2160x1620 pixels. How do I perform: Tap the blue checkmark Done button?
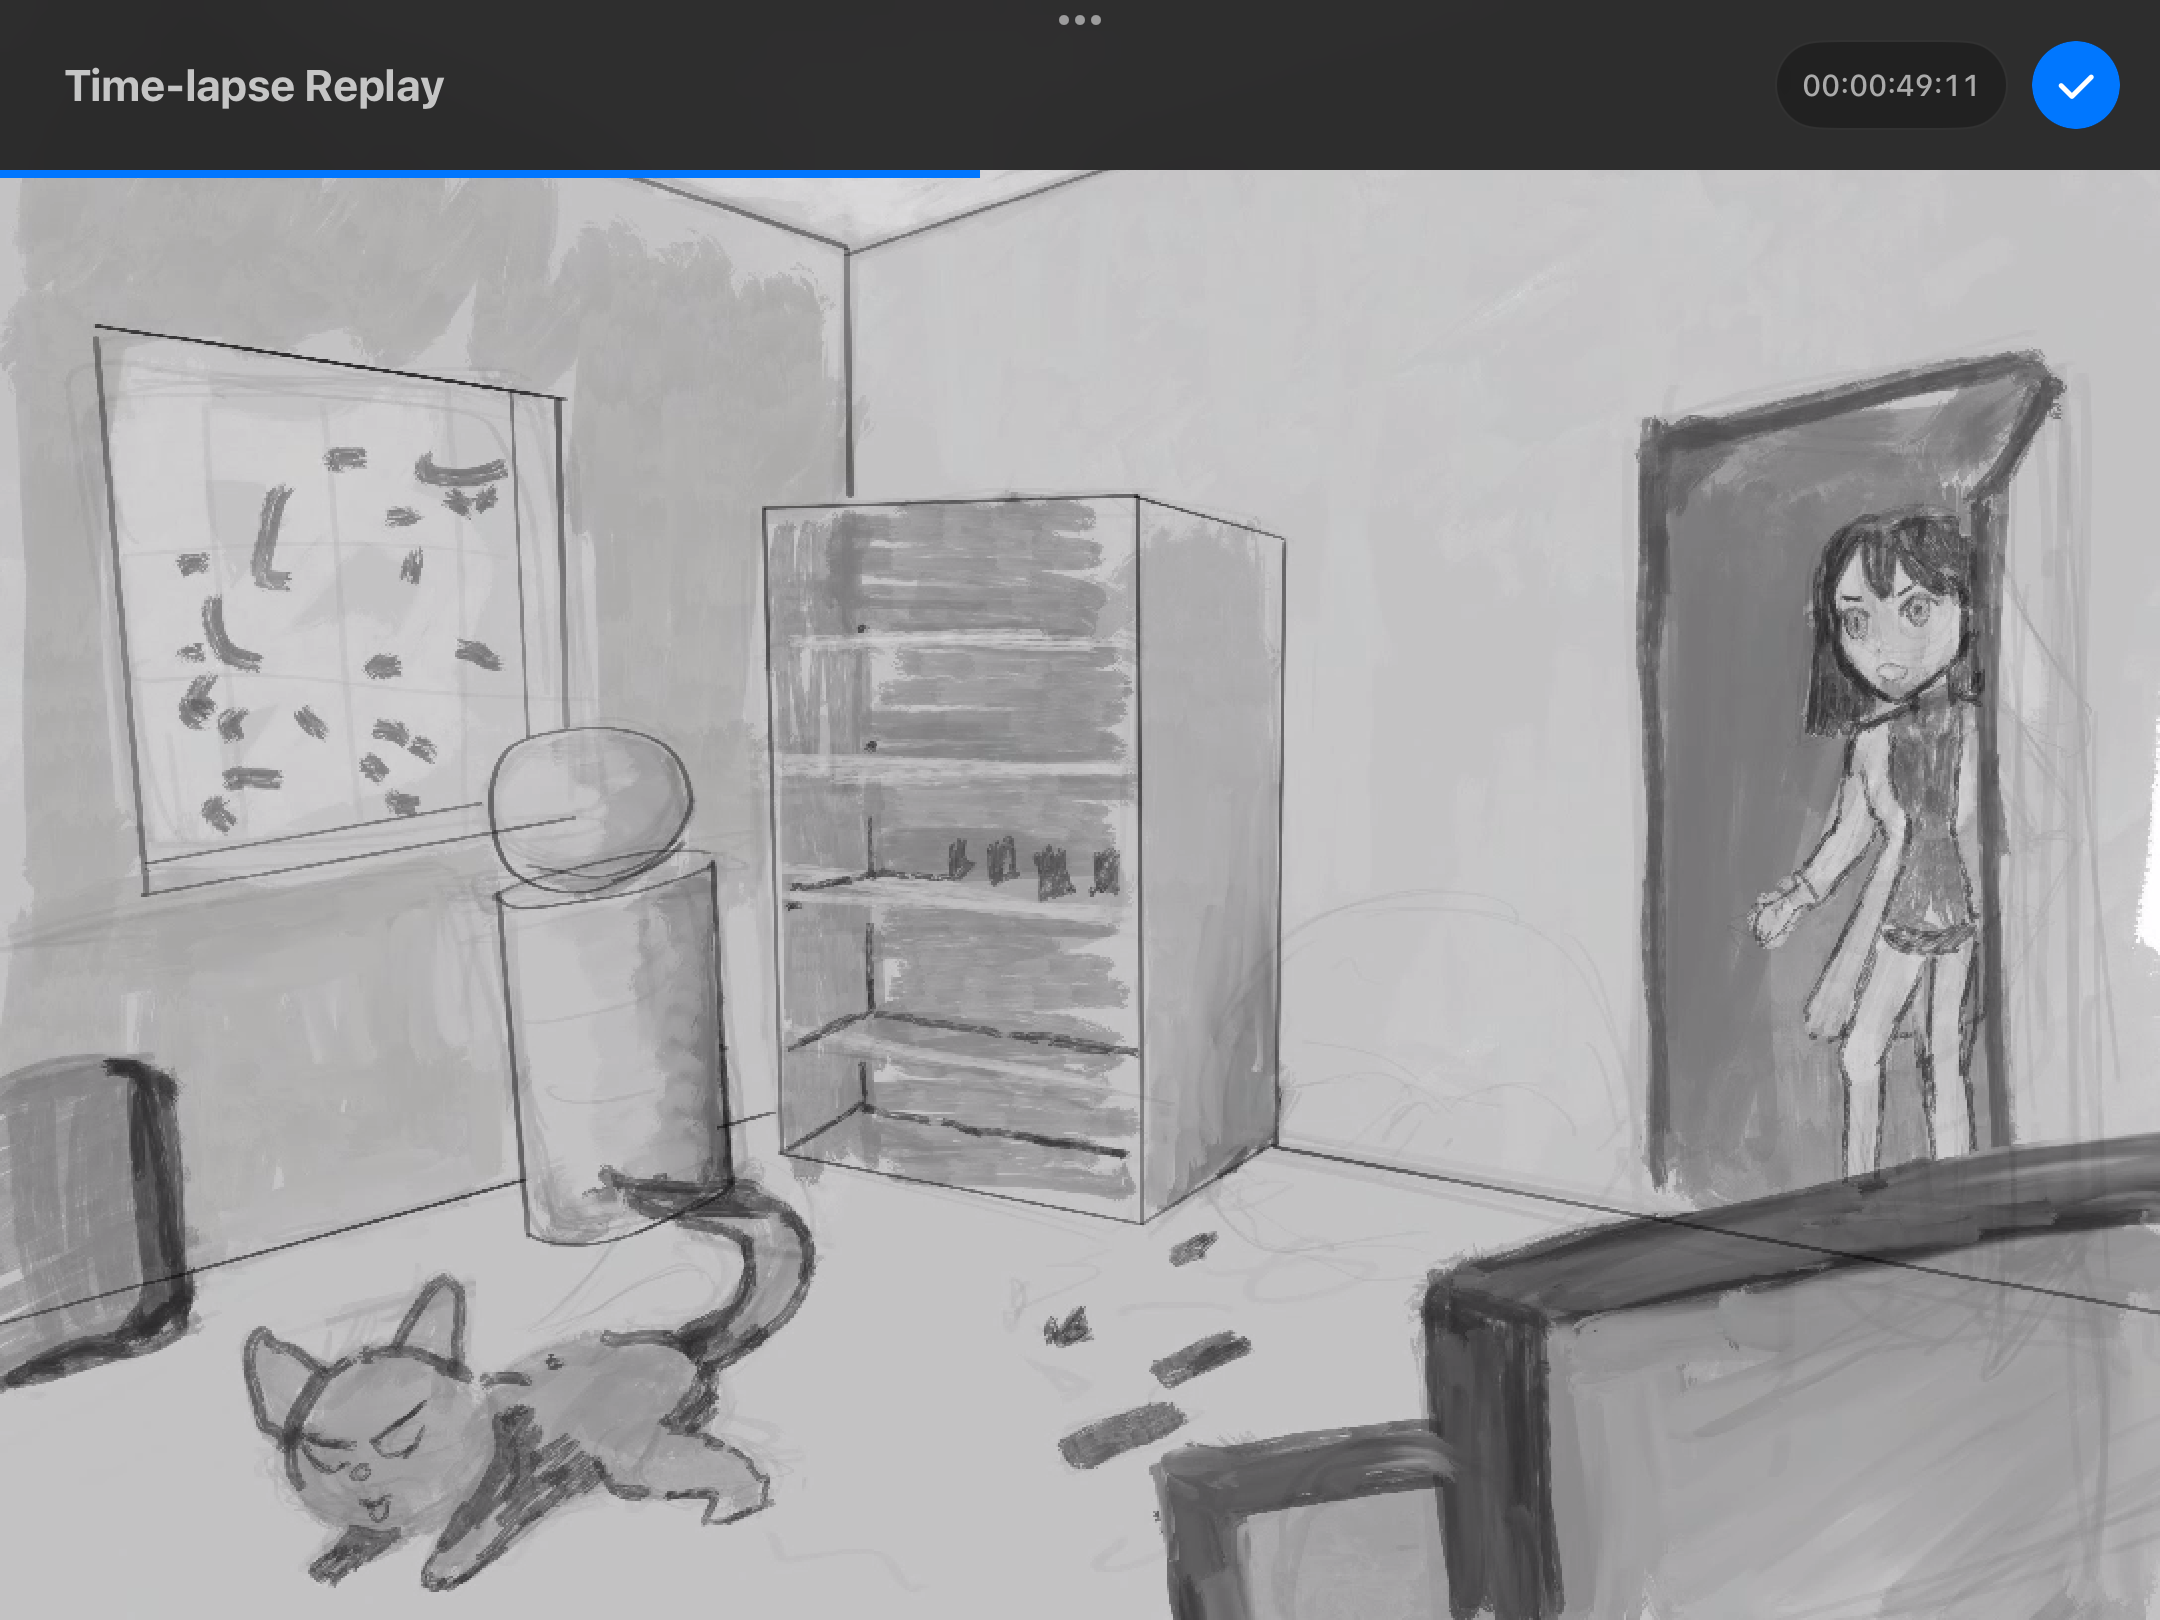pos(2075,86)
